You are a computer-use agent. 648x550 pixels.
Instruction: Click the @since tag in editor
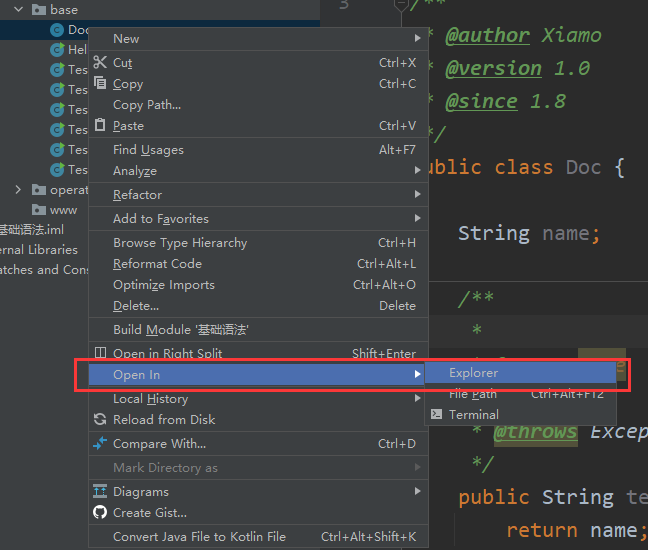481,102
